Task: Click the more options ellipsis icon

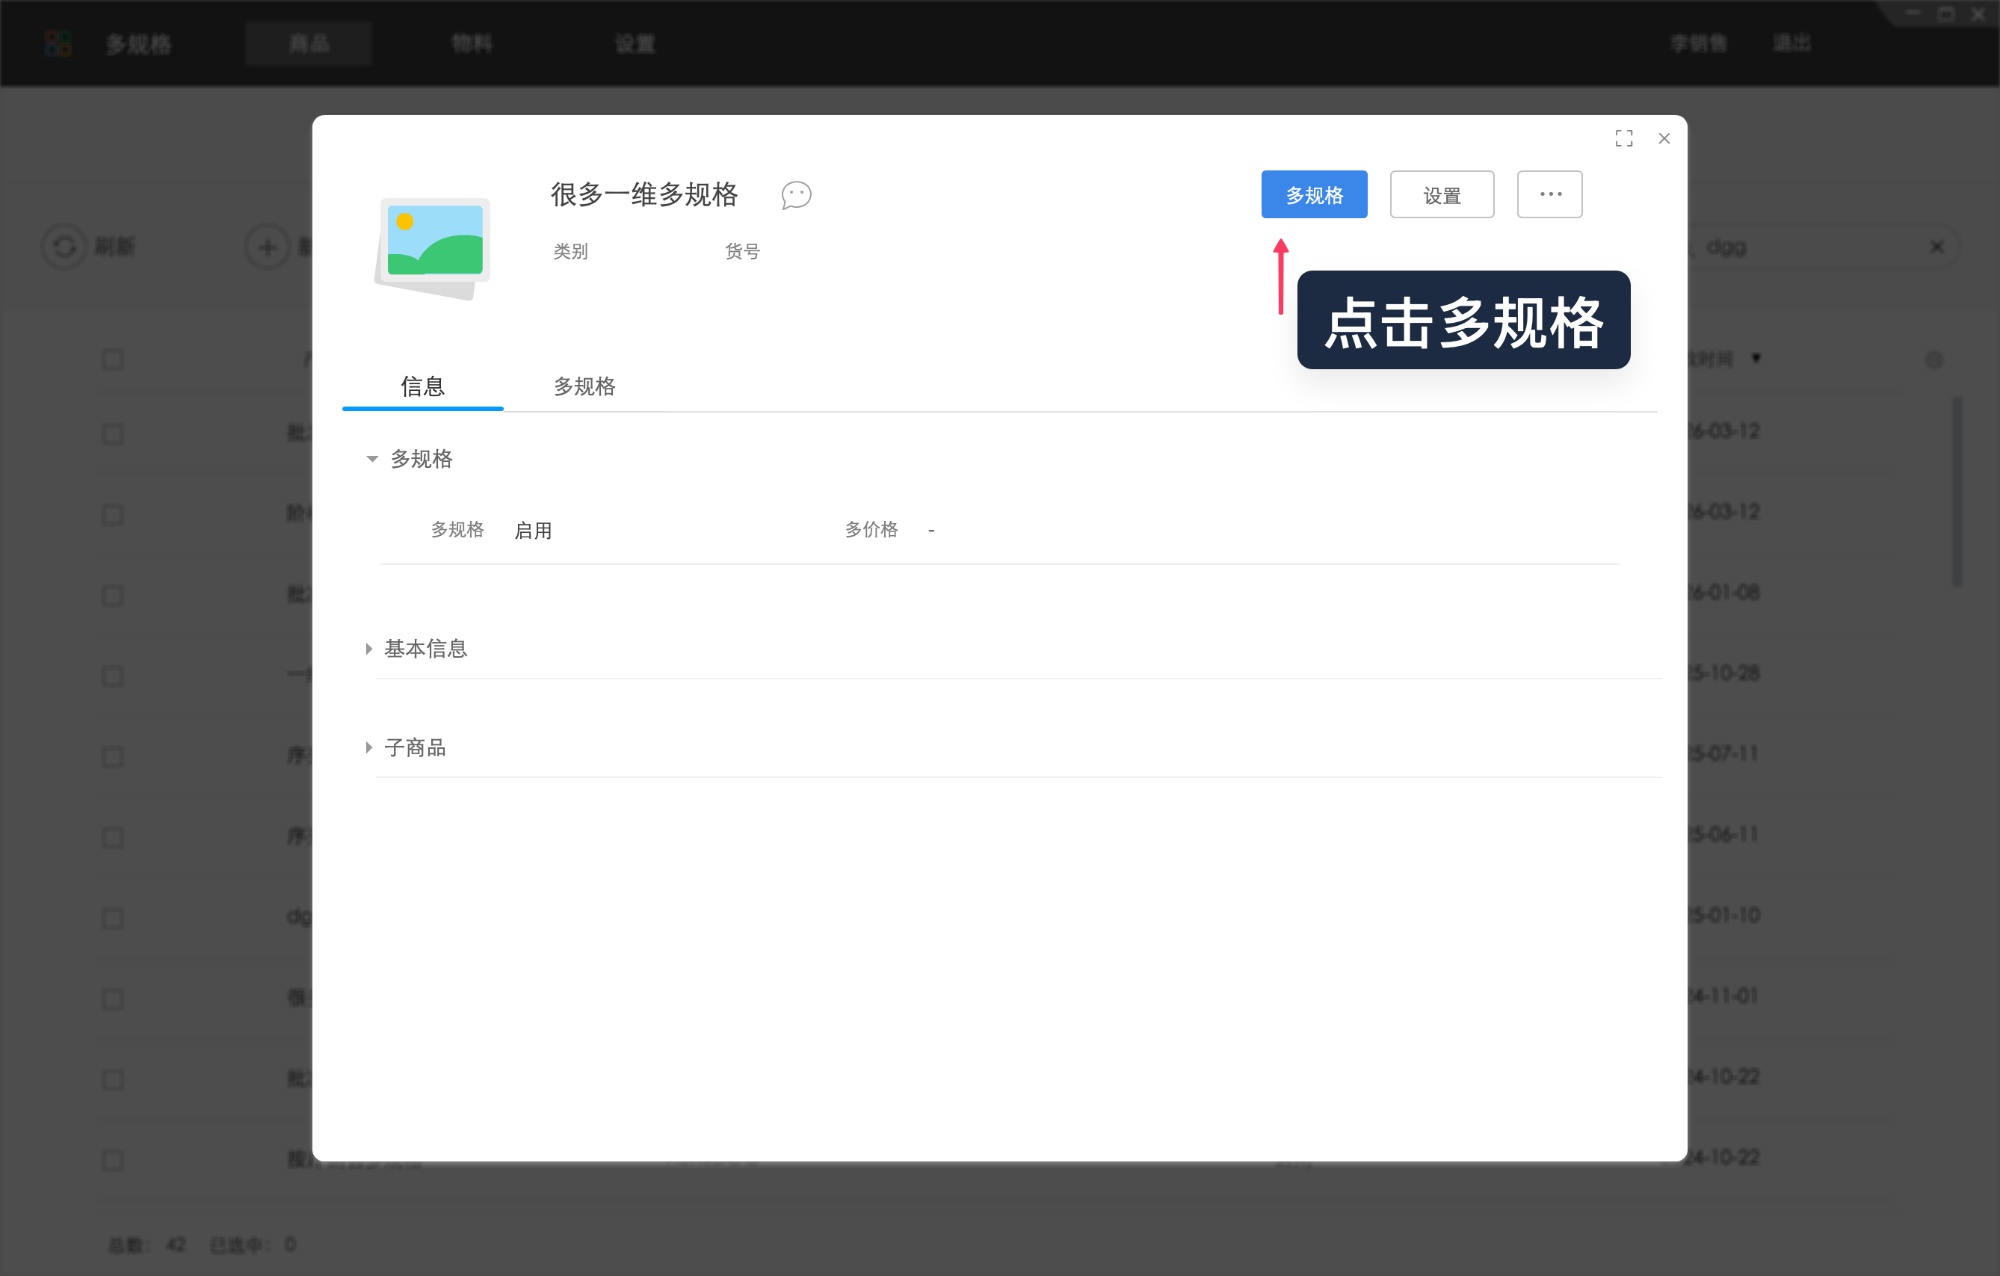Action: (x=1549, y=194)
